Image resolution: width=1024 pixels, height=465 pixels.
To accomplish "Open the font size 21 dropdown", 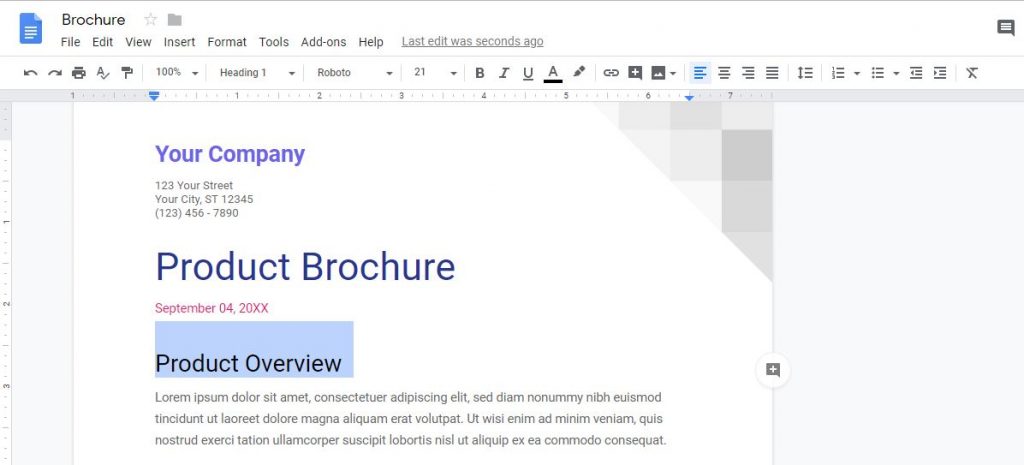I will click(x=435, y=72).
